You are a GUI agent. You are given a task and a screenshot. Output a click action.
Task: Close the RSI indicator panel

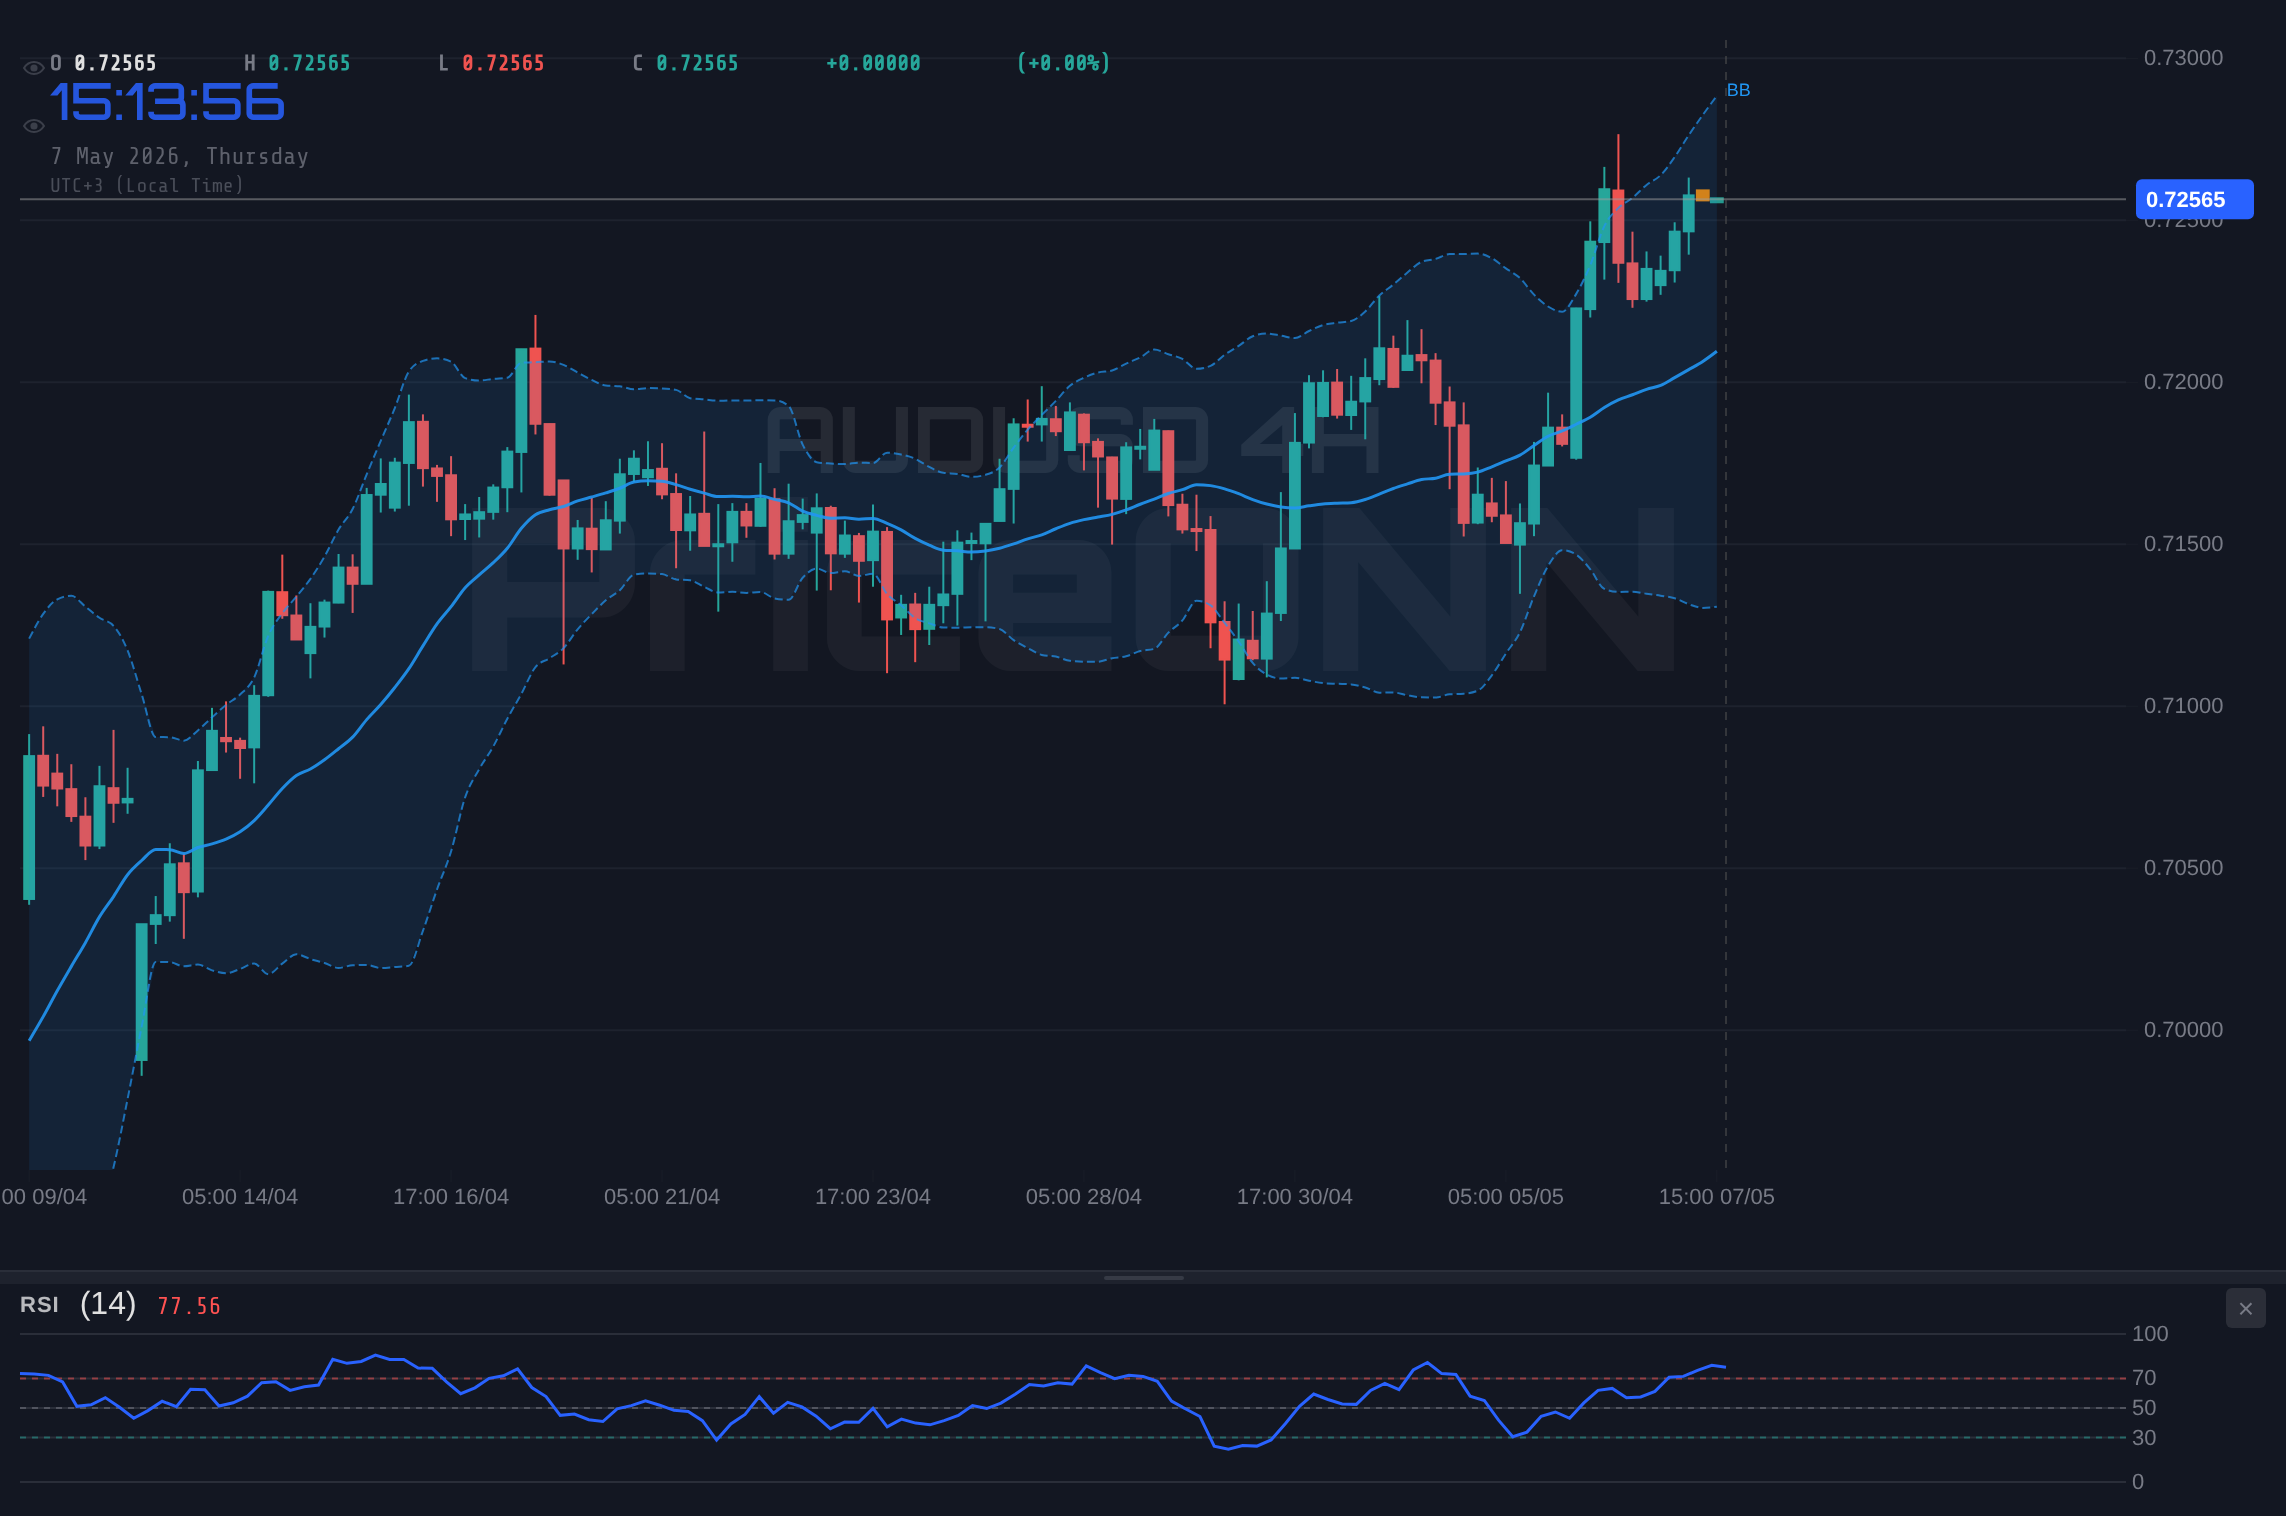pyautogui.click(x=2245, y=1308)
